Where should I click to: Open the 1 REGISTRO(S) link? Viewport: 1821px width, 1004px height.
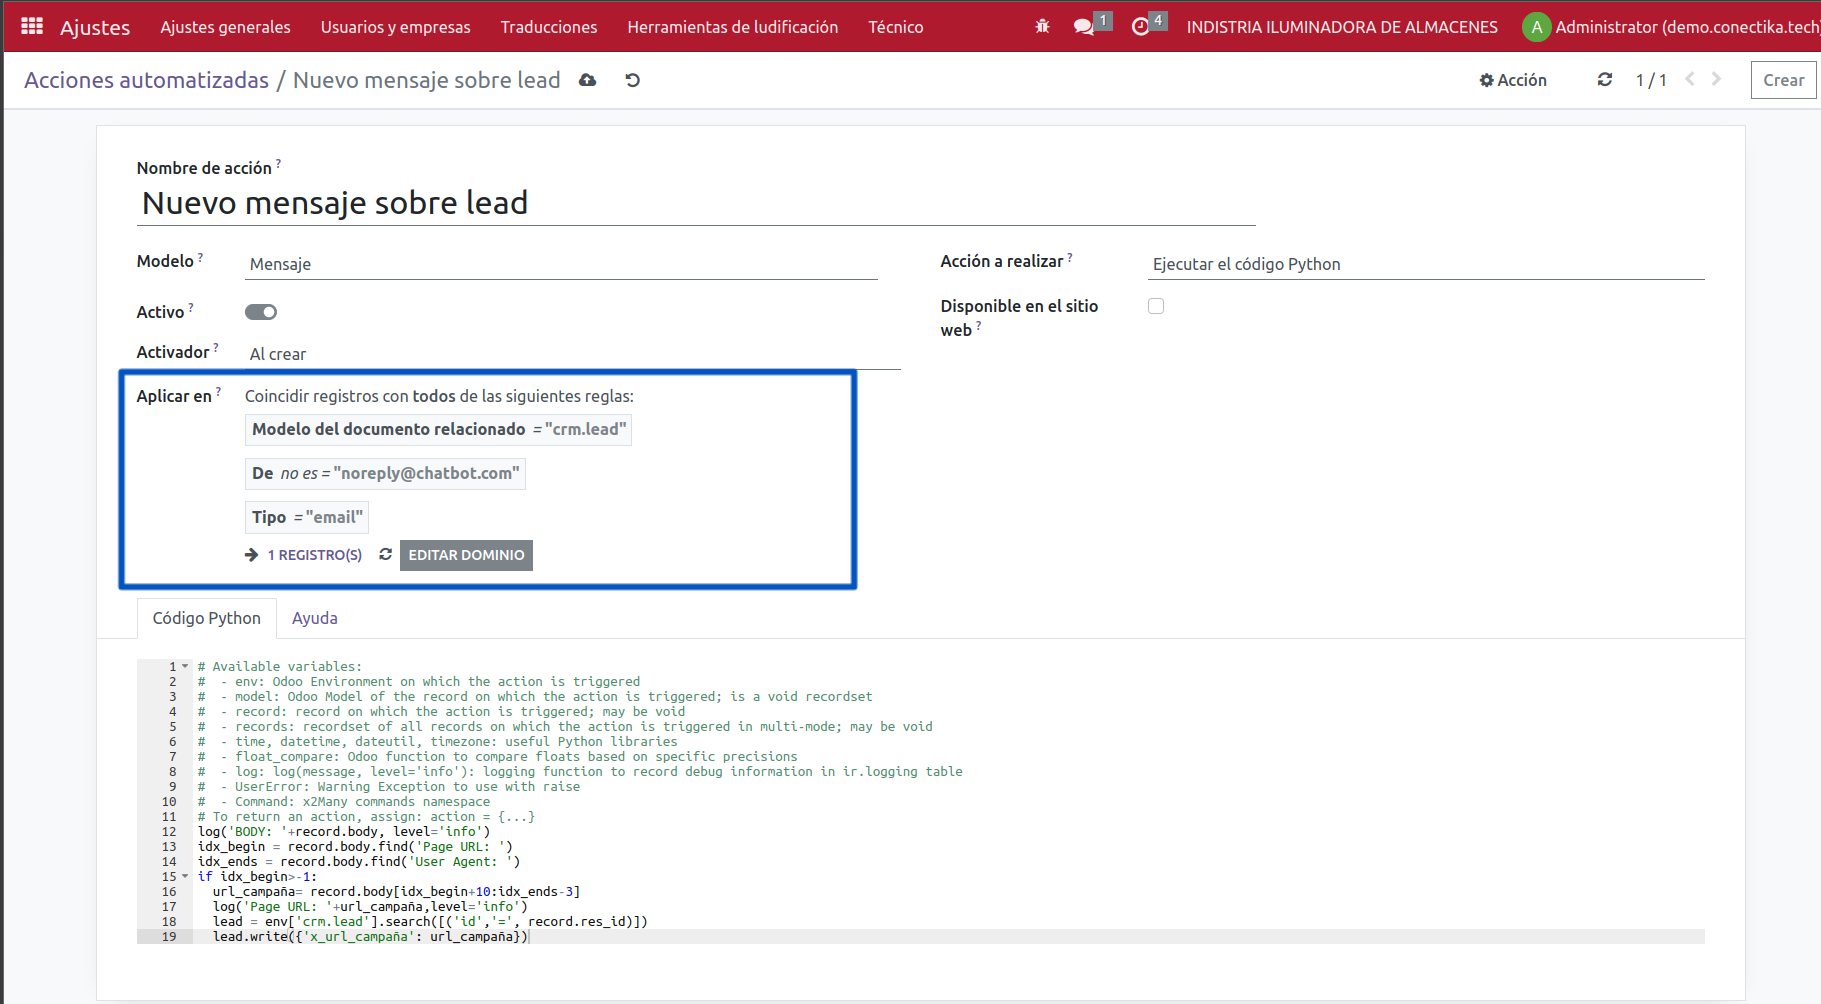pyautogui.click(x=314, y=555)
